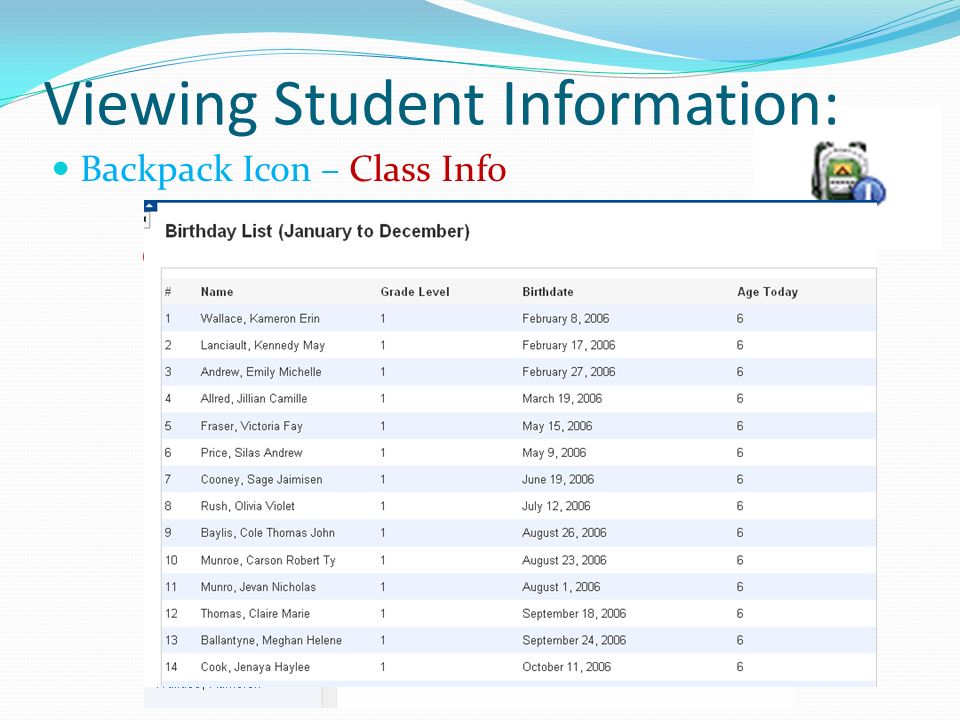The width and height of the screenshot is (960, 720).
Task: Click the 'Age Today' column header
Action: [x=767, y=292]
